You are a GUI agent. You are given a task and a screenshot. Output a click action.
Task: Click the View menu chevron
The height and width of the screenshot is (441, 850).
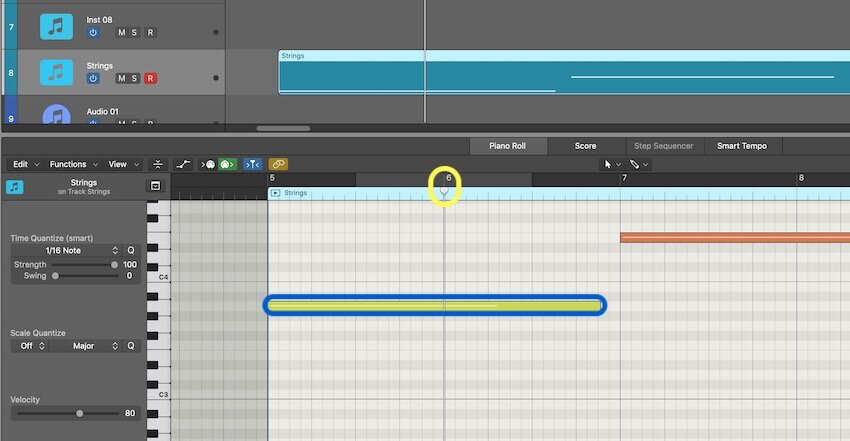point(137,165)
